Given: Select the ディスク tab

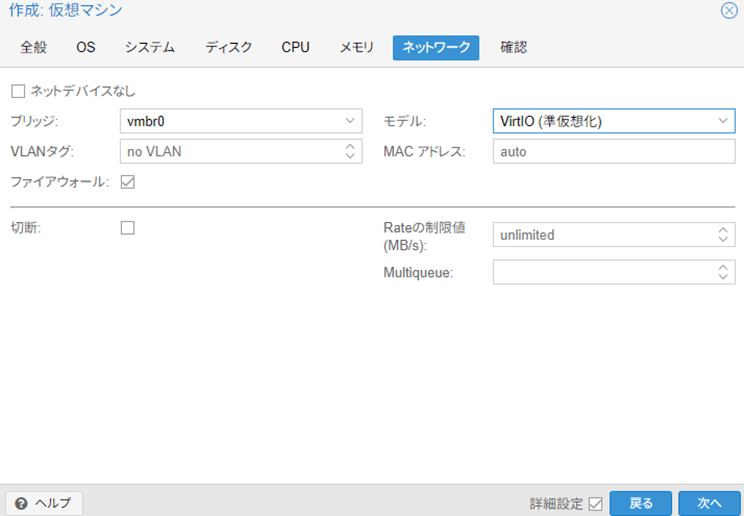Looking at the screenshot, I should point(229,47).
